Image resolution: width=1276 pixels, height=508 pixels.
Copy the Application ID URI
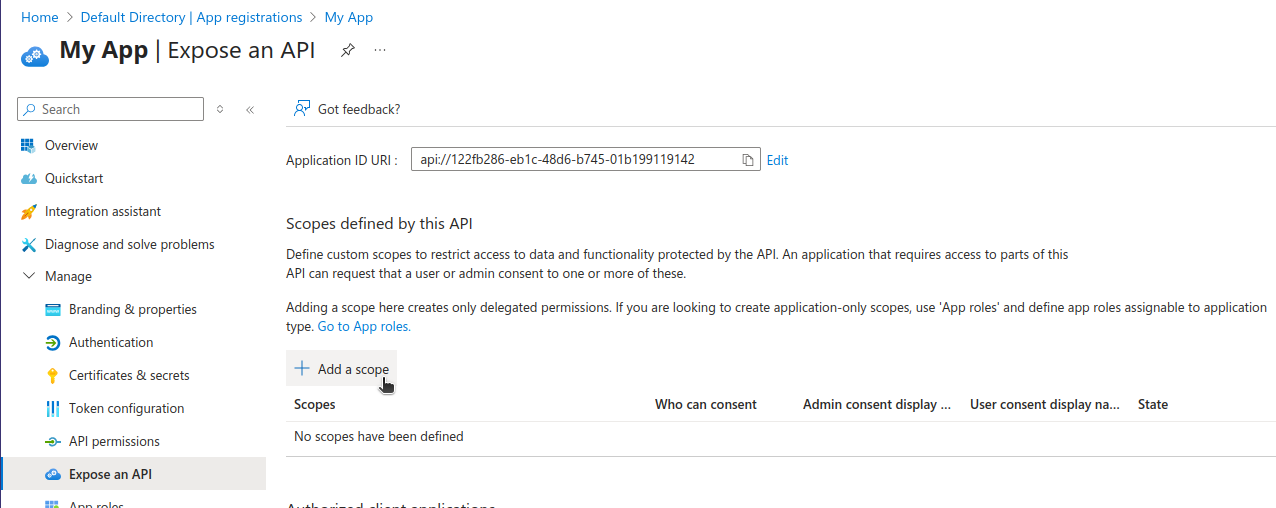coord(747,160)
